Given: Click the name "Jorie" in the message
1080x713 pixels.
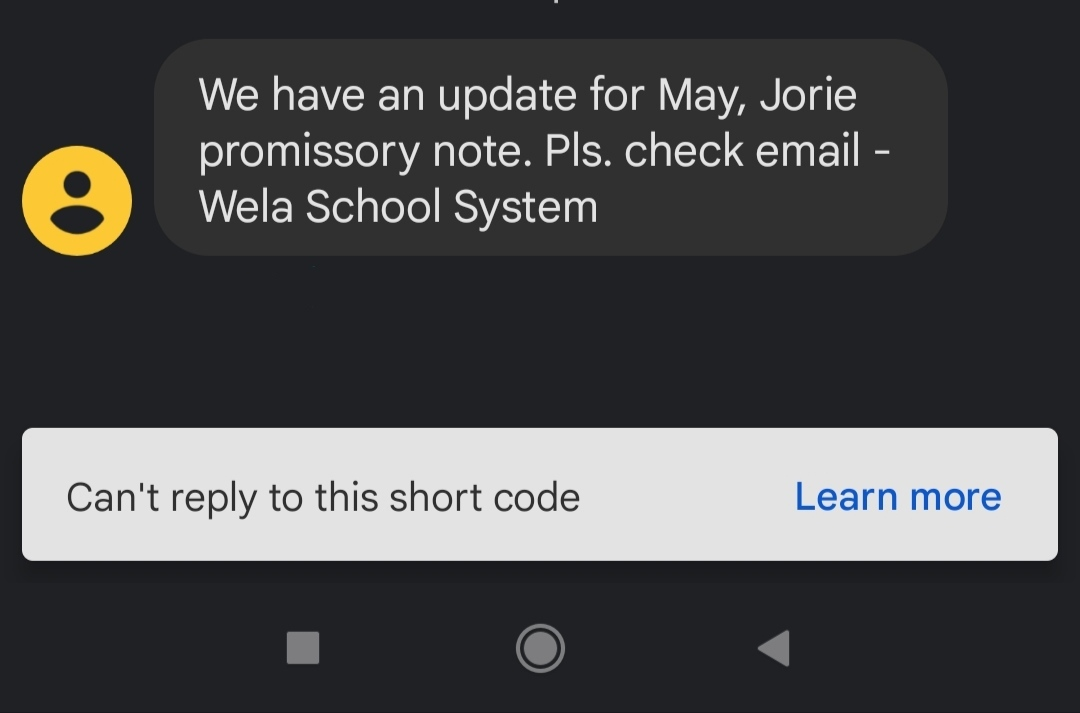Looking at the screenshot, I should 809,94.
